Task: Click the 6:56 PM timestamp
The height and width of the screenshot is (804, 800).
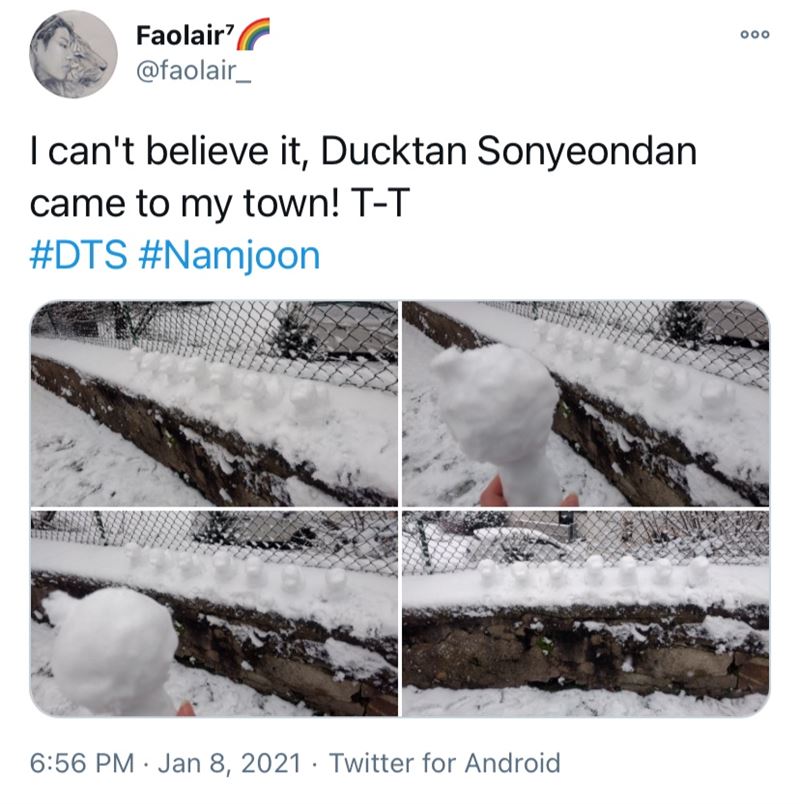Action: tap(82, 762)
